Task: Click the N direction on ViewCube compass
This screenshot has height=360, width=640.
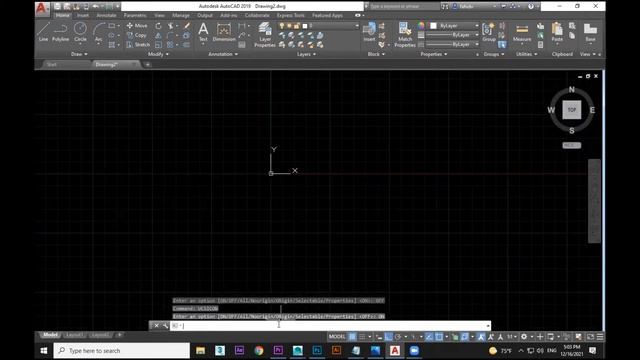Action: (571, 89)
